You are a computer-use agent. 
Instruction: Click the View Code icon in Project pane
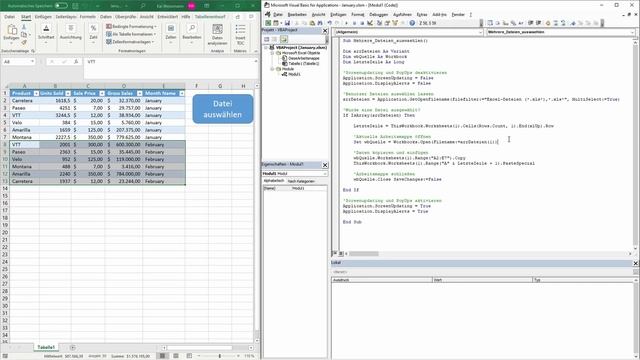tap(267, 39)
